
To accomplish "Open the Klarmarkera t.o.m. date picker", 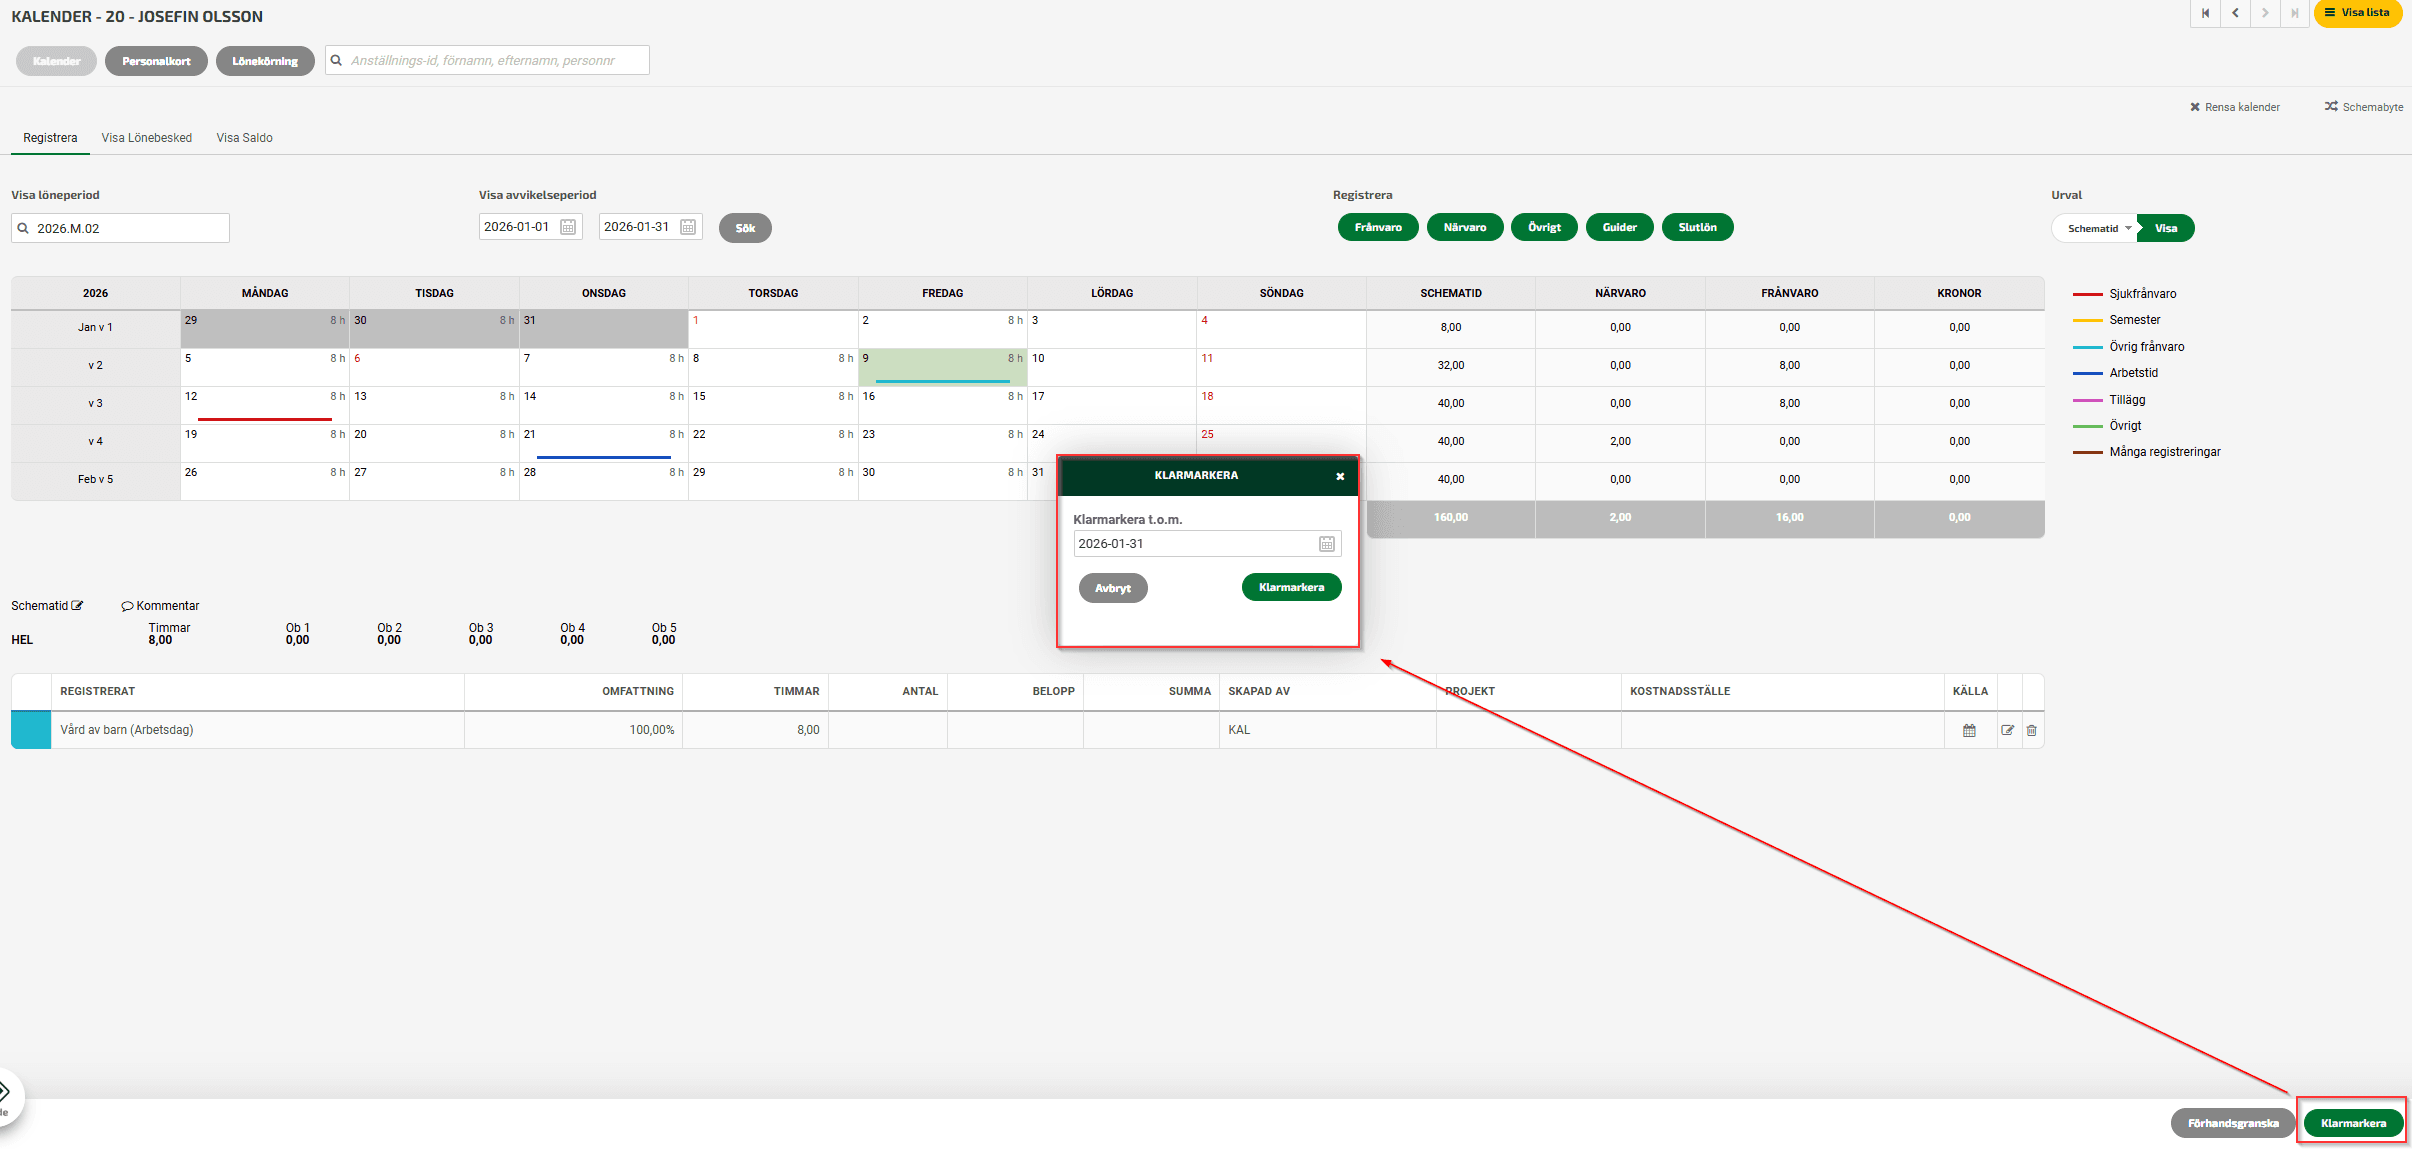I will tap(1326, 544).
